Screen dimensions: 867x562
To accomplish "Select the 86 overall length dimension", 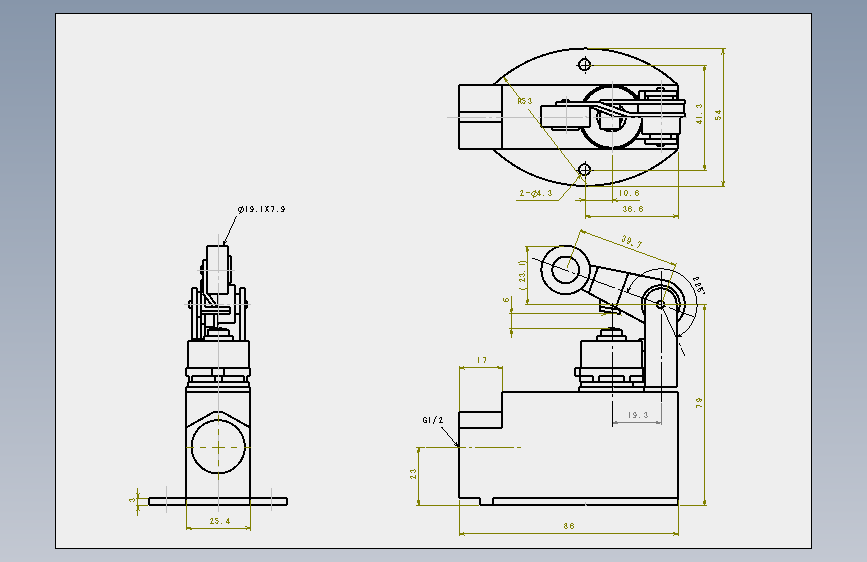I will [x=569, y=526].
